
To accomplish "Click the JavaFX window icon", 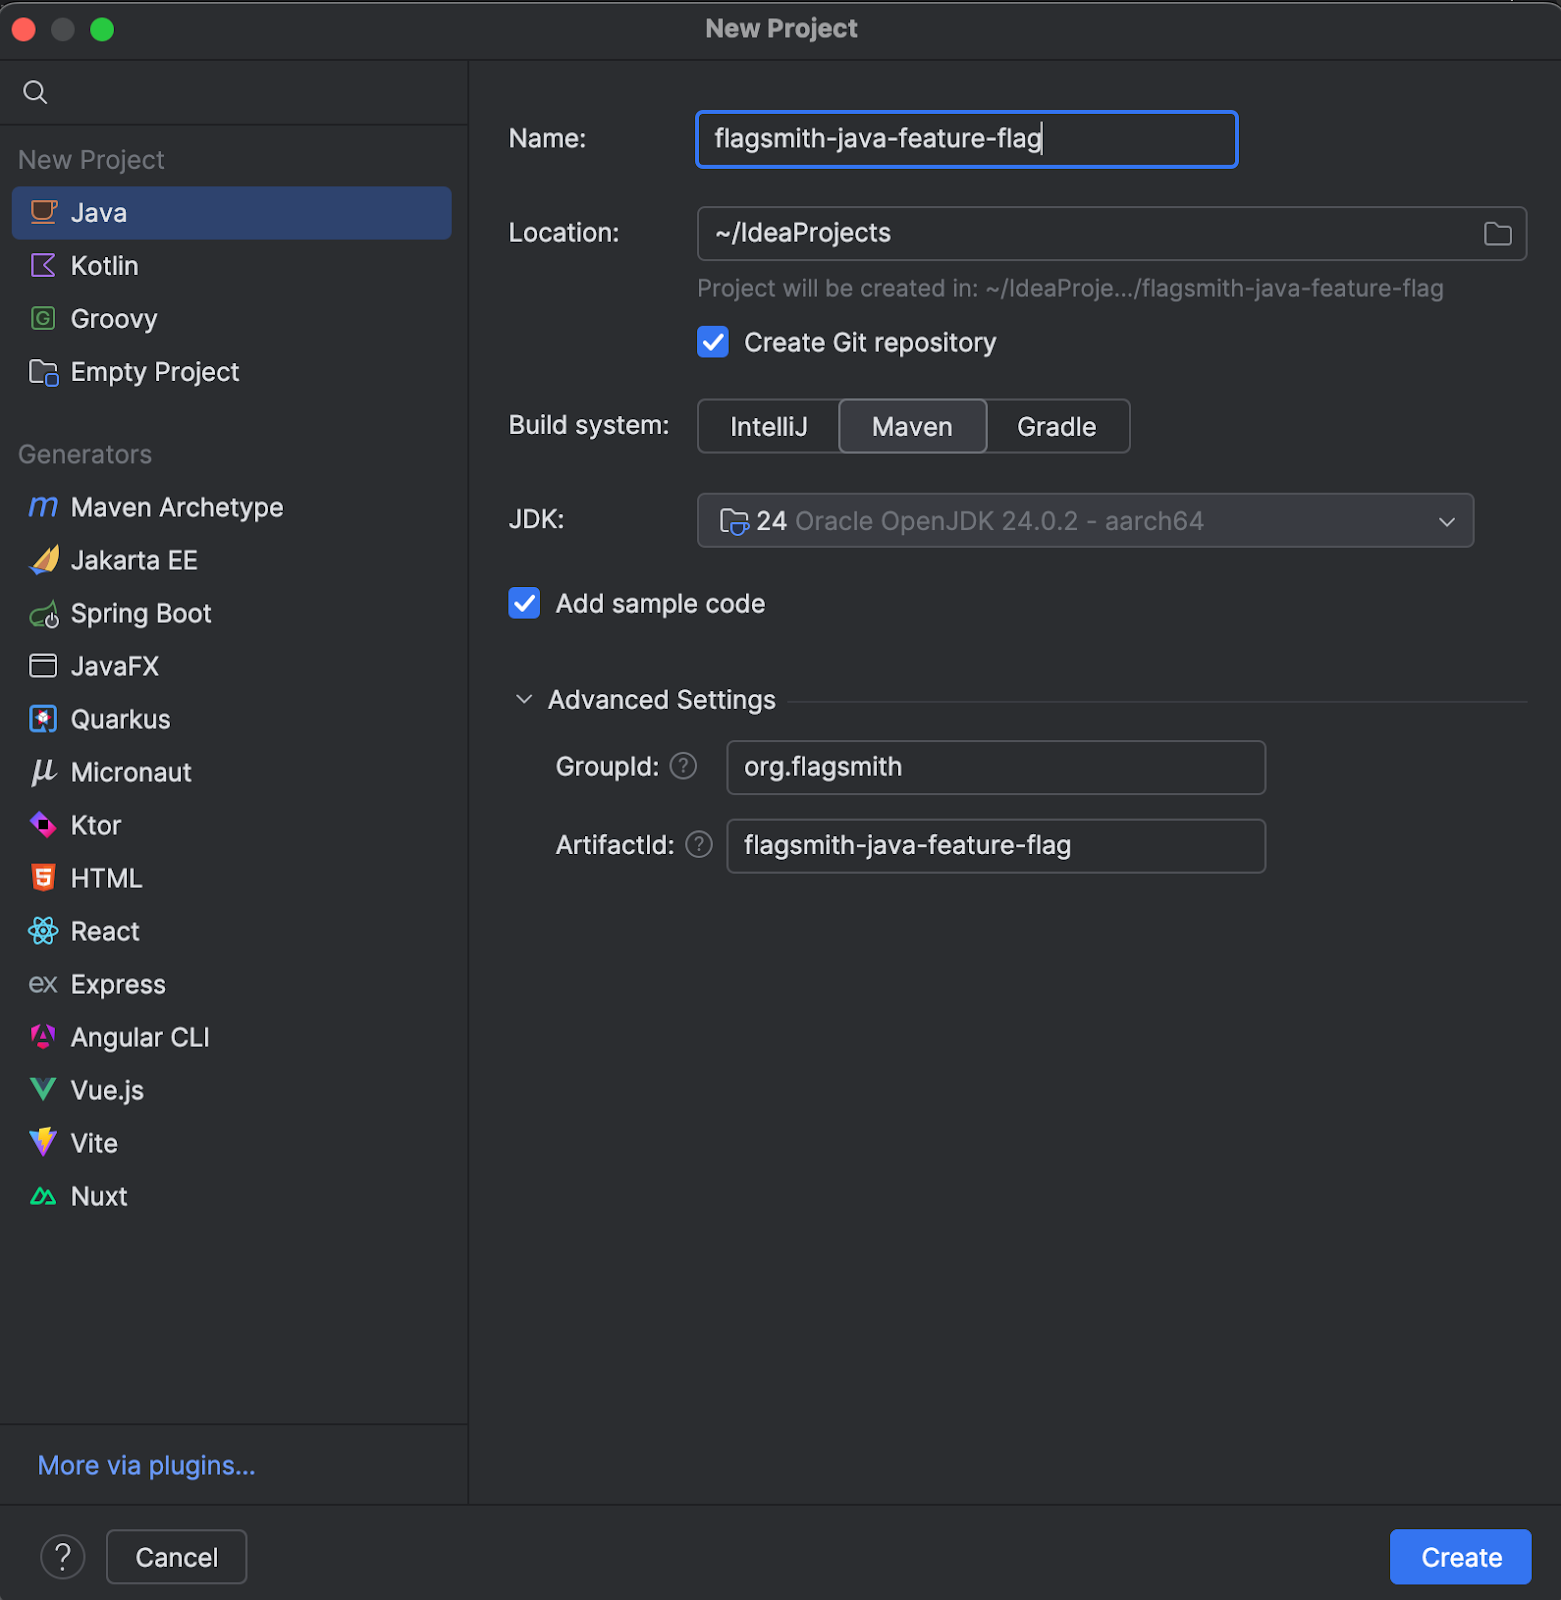I will [43, 666].
